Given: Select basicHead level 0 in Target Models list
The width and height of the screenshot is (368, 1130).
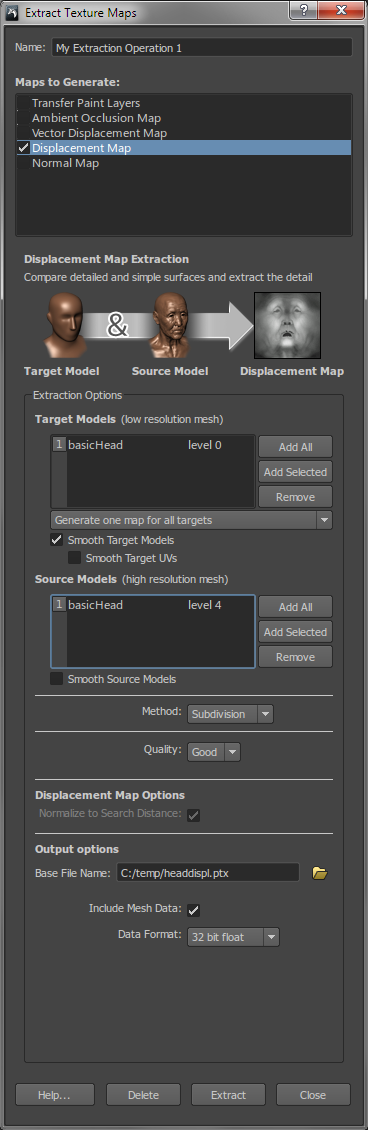Looking at the screenshot, I should 153,445.
